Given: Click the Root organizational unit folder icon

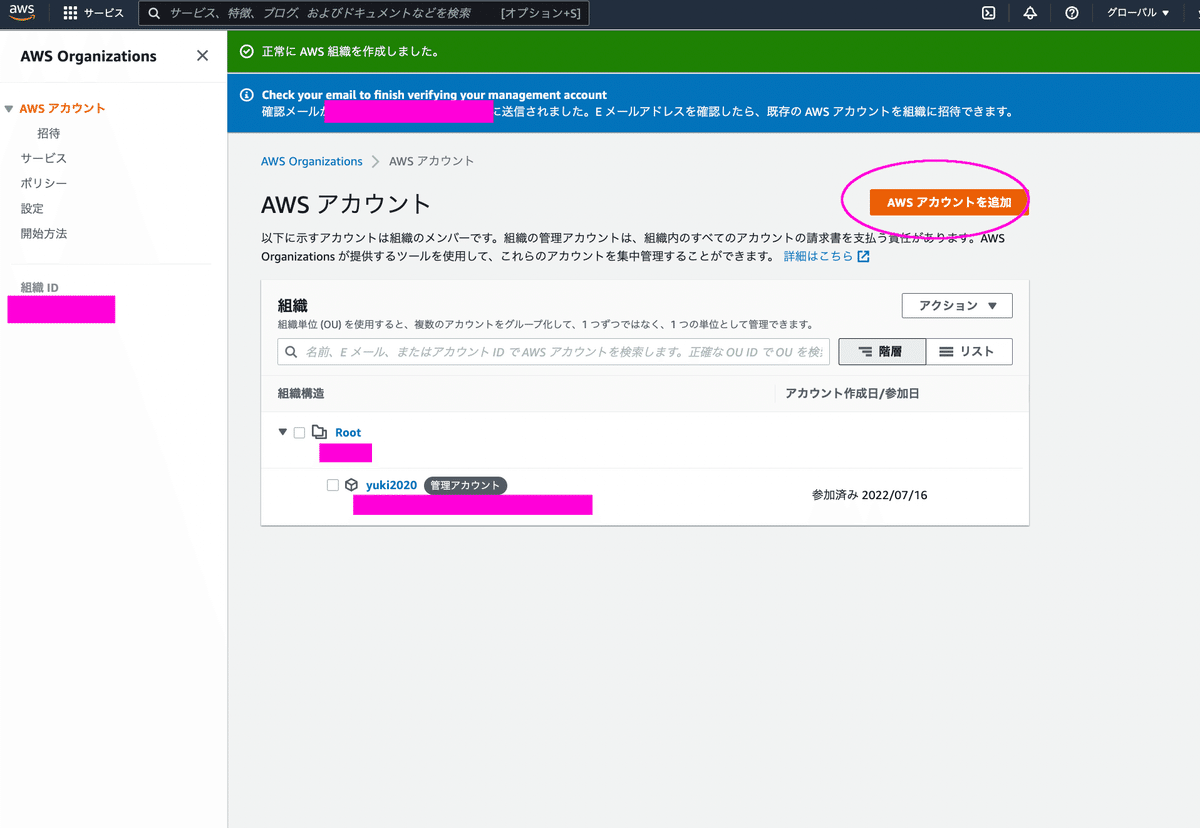Looking at the screenshot, I should tap(320, 432).
